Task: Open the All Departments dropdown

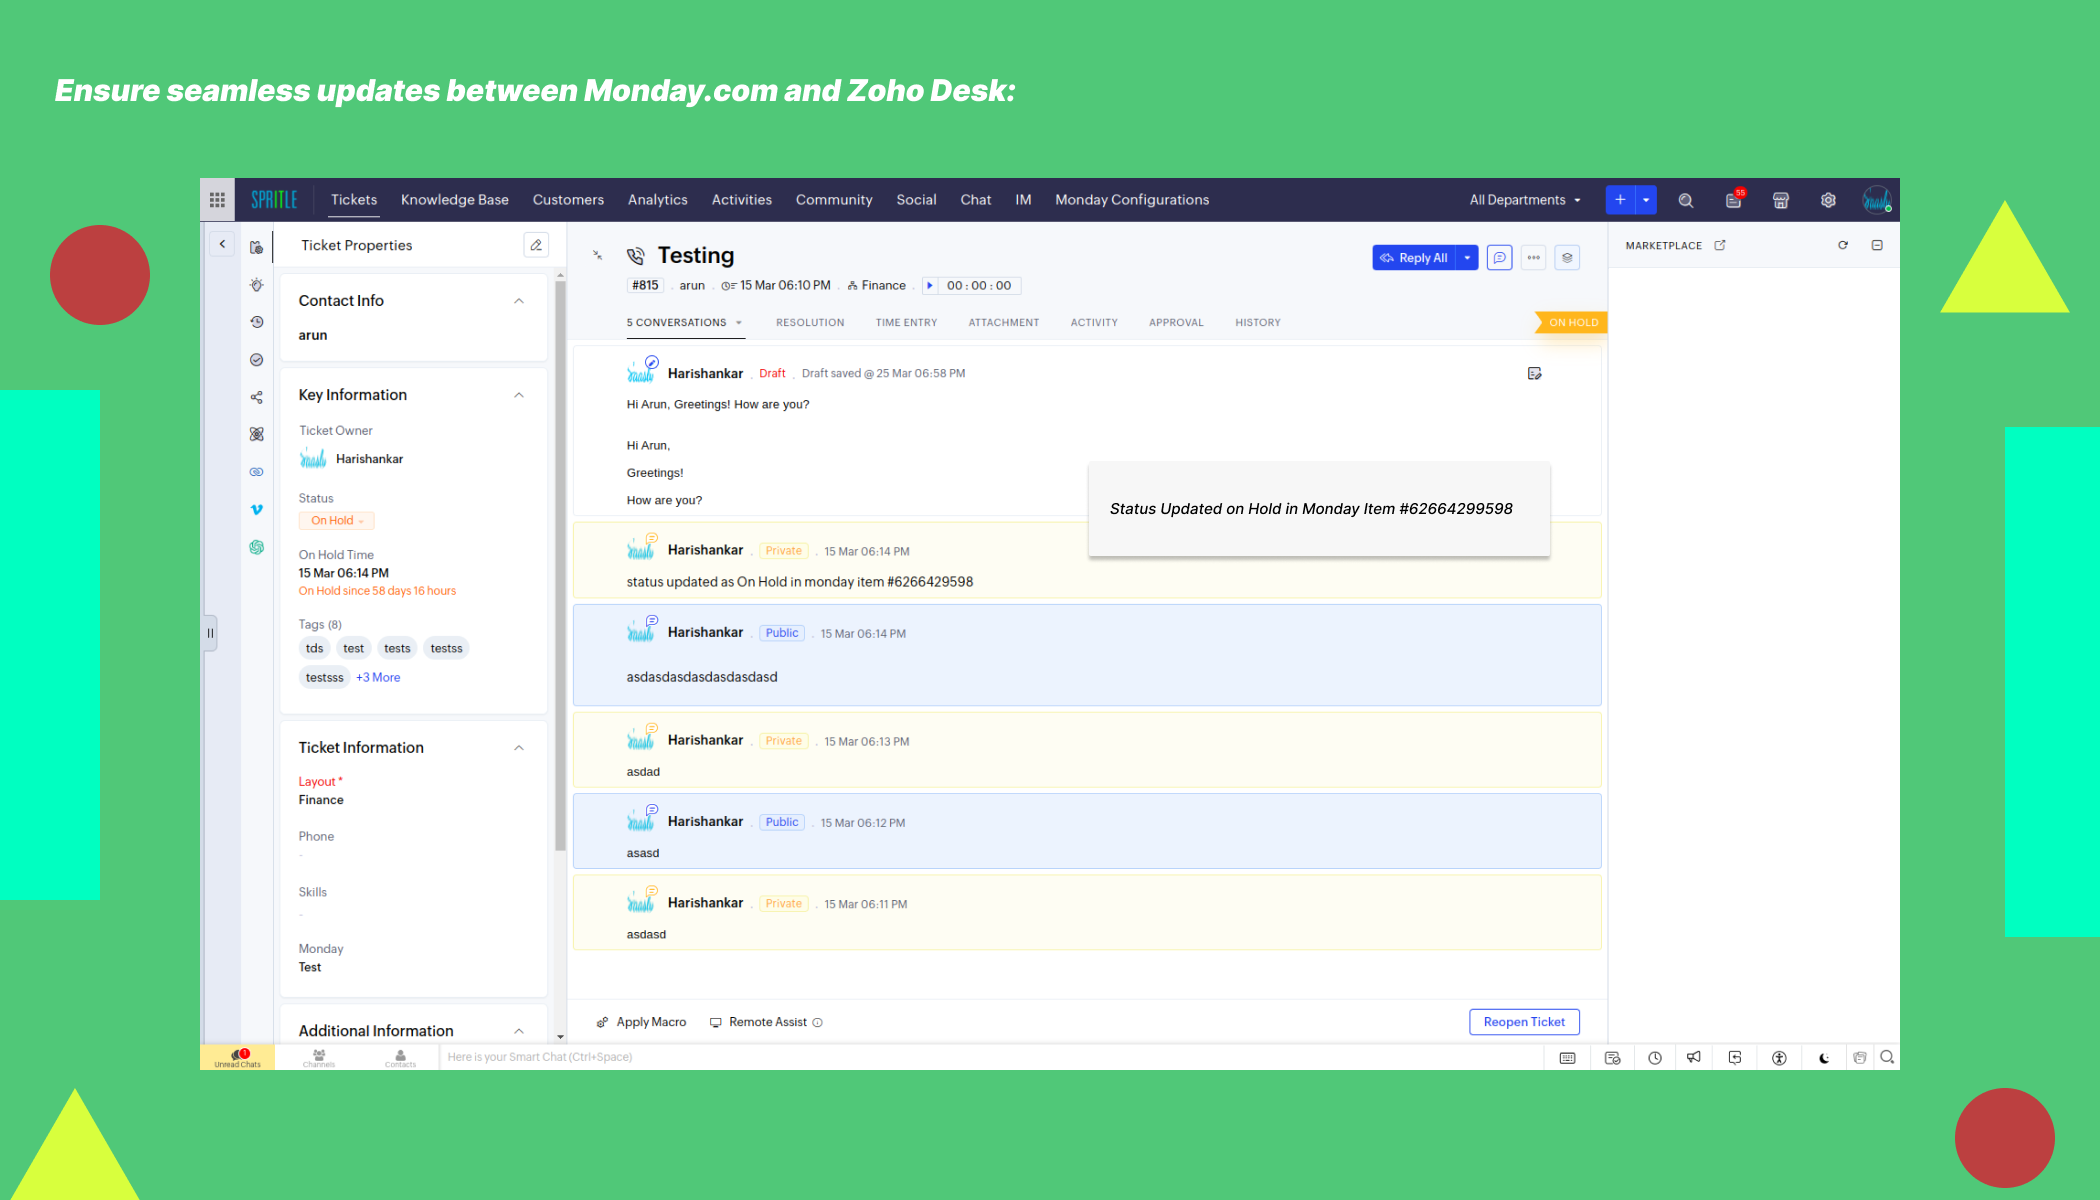Action: [1525, 200]
